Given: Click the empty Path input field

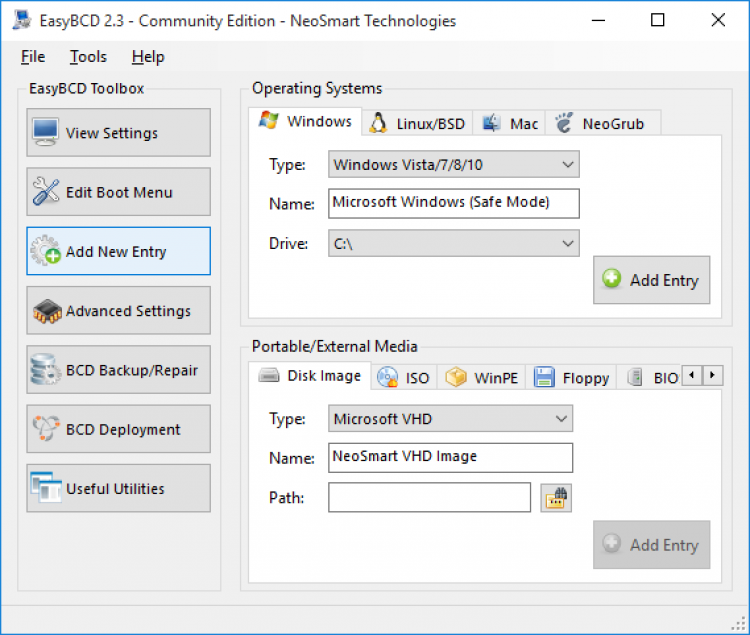Looking at the screenshot, I should (x=429, y=497).
